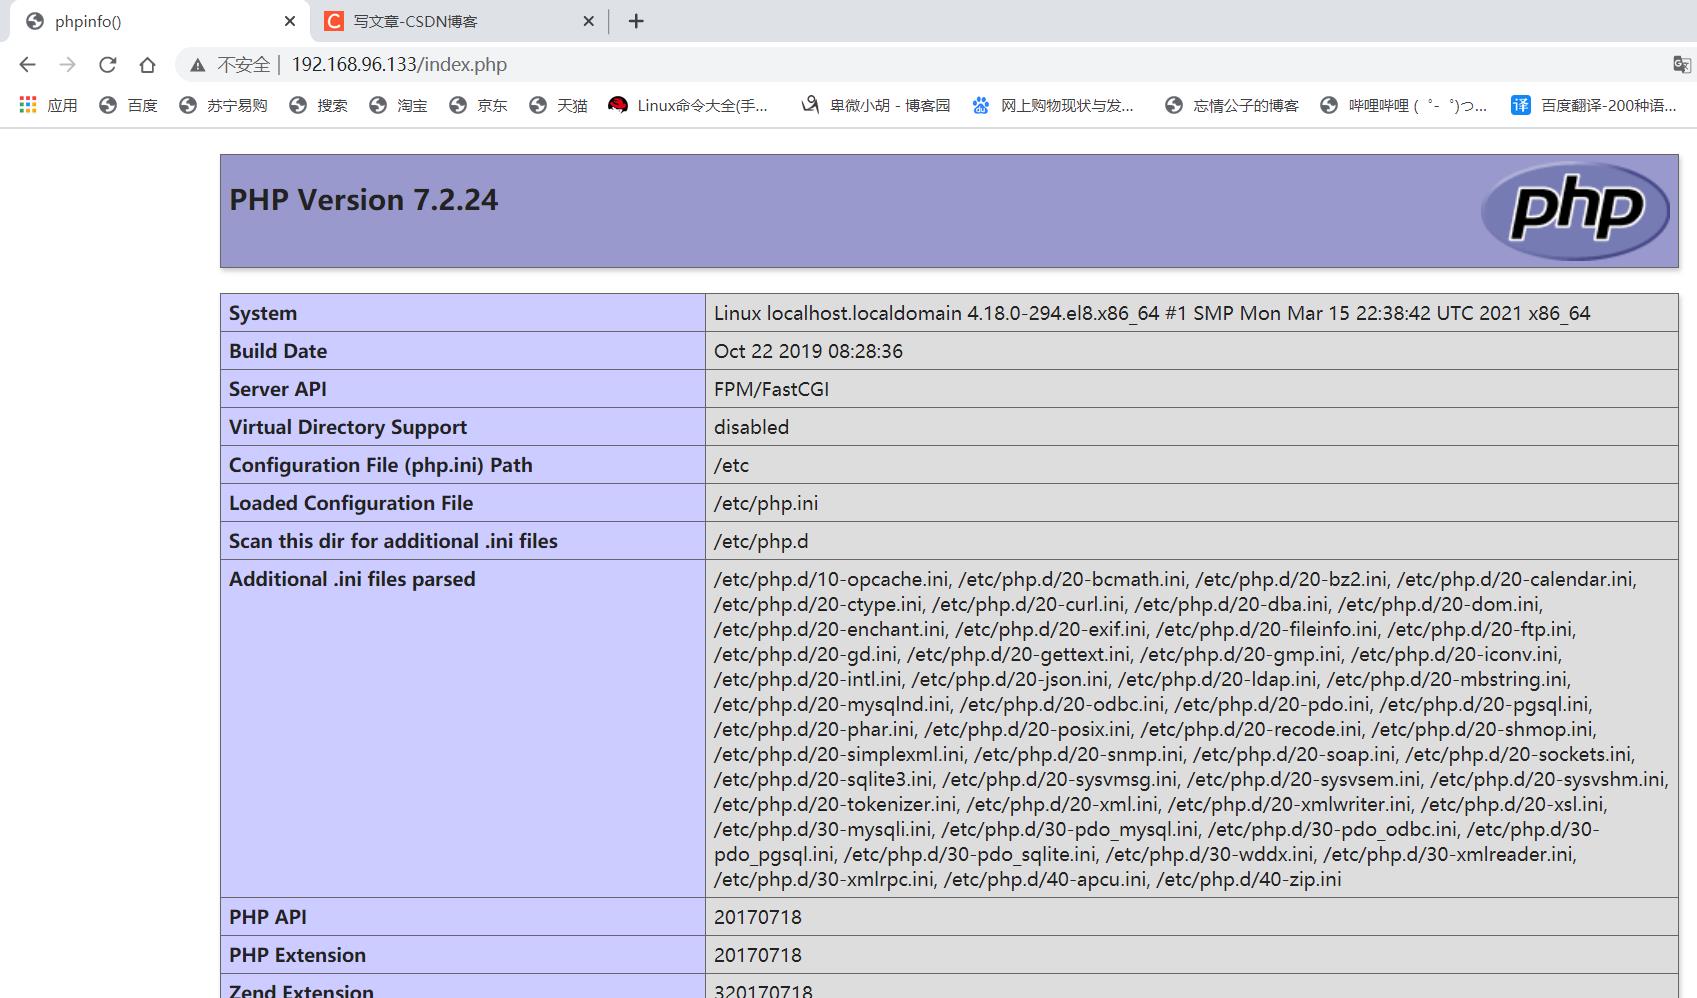Select the Build Date label
The width and height of the screenshot is (1697, 998).
pyautogui.click(x=278, y=351)
